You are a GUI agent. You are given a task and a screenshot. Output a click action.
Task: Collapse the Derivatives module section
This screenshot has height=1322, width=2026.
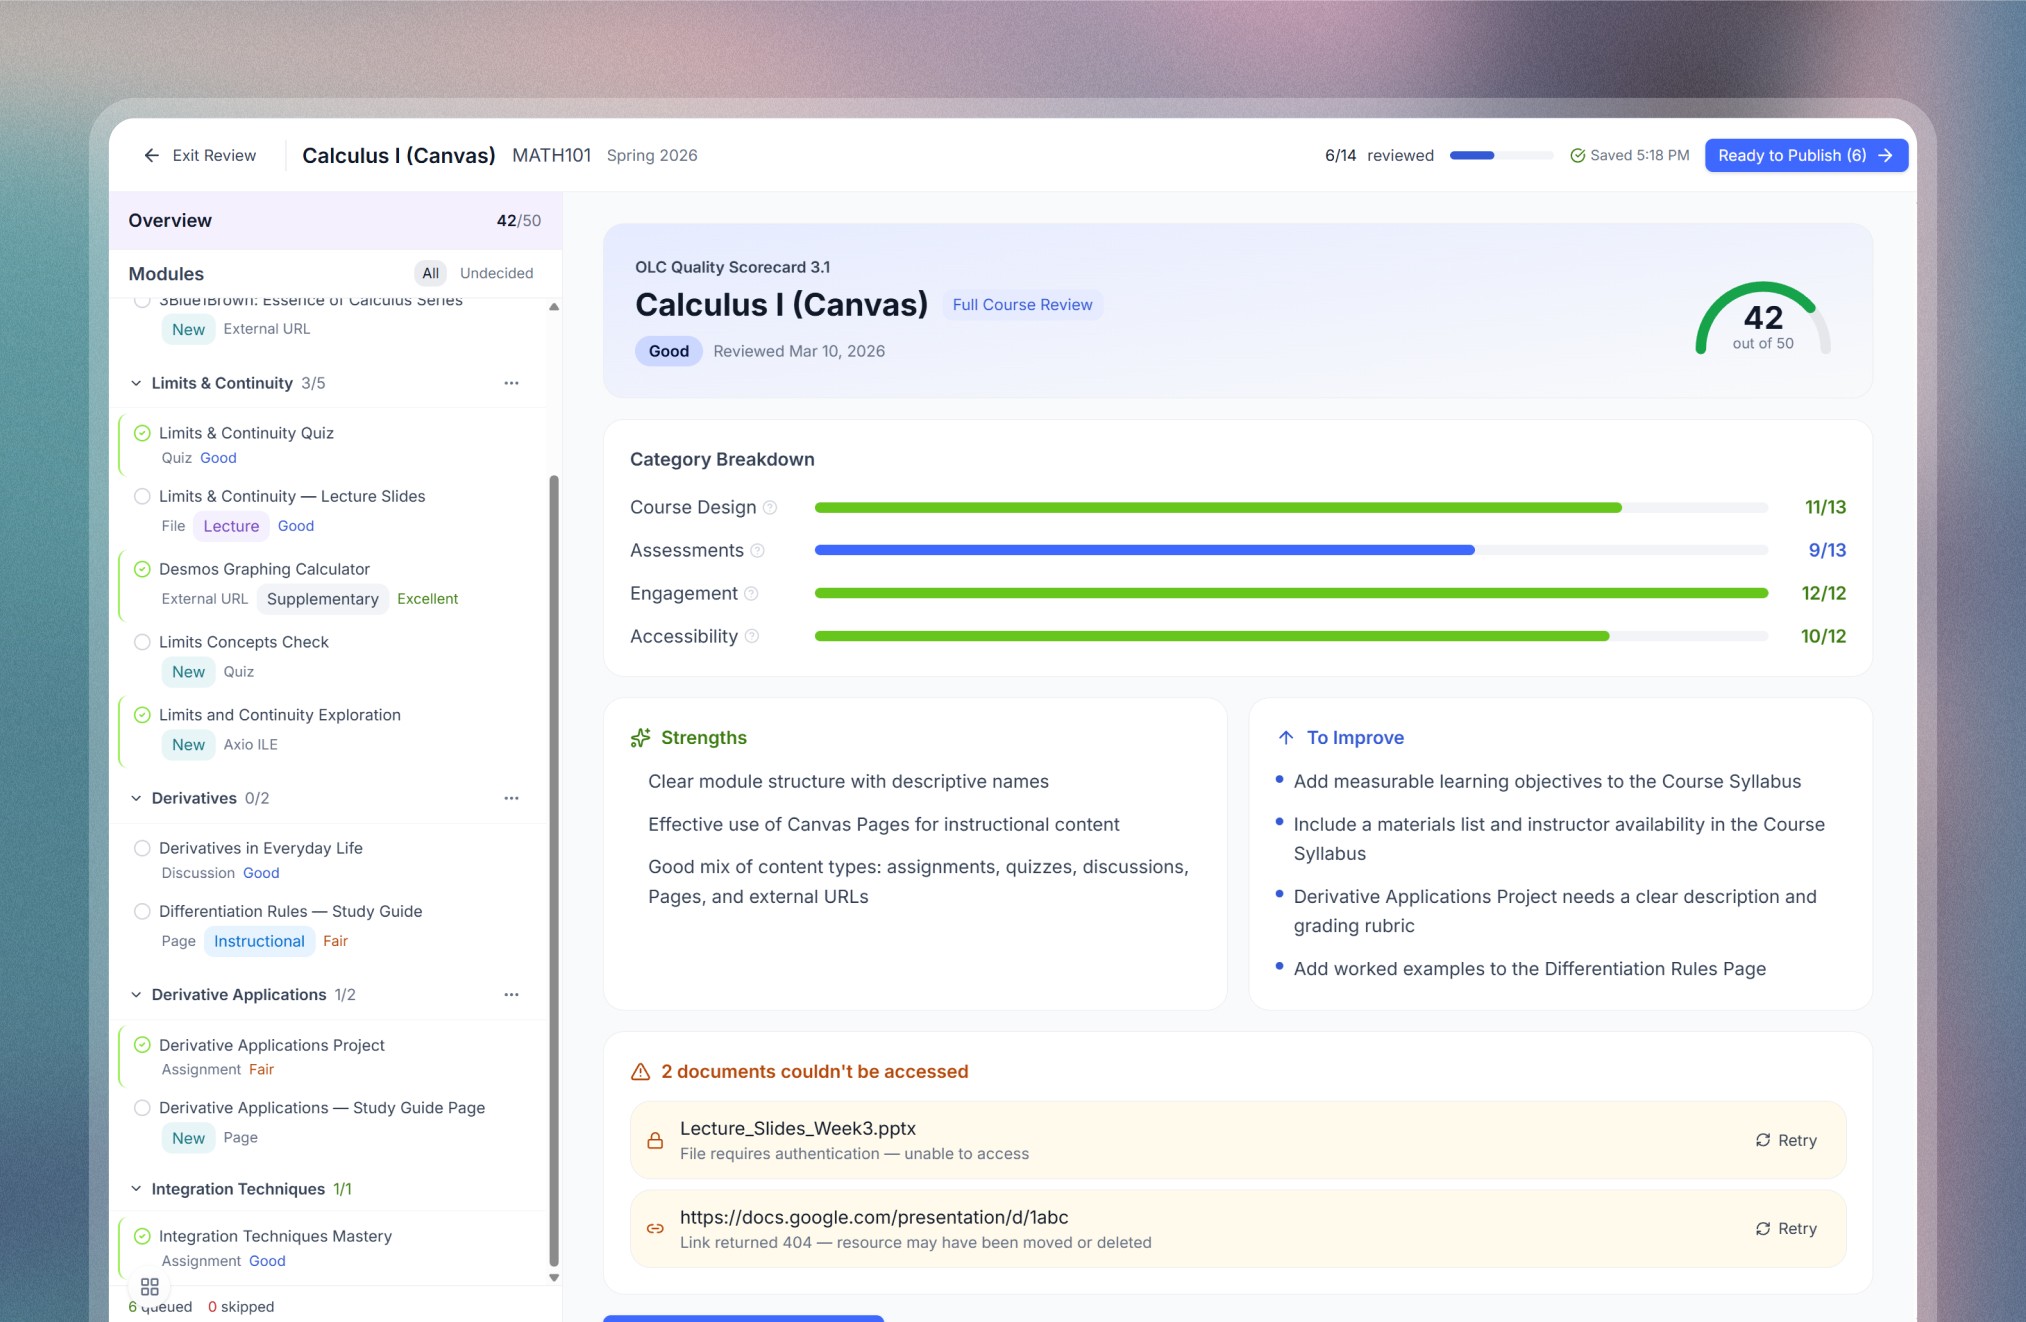click(136, 798)
